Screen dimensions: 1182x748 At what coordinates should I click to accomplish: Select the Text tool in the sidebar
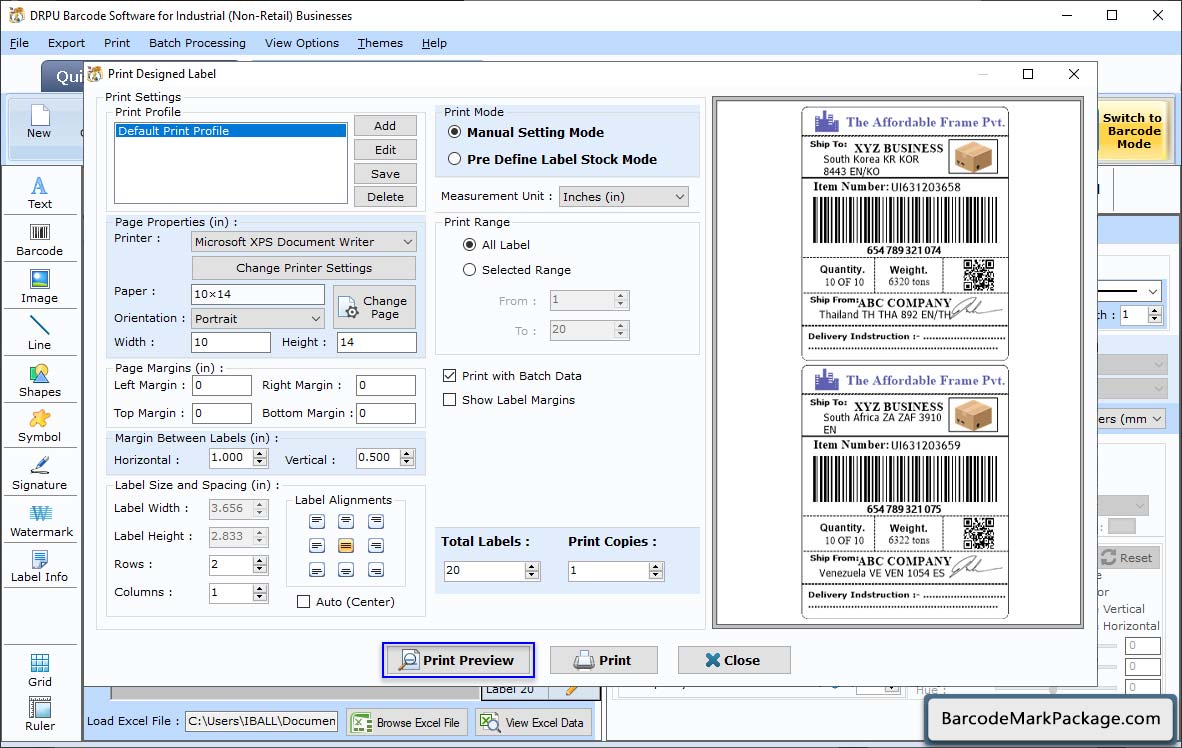pyautogui.click(x=40, y=193)
